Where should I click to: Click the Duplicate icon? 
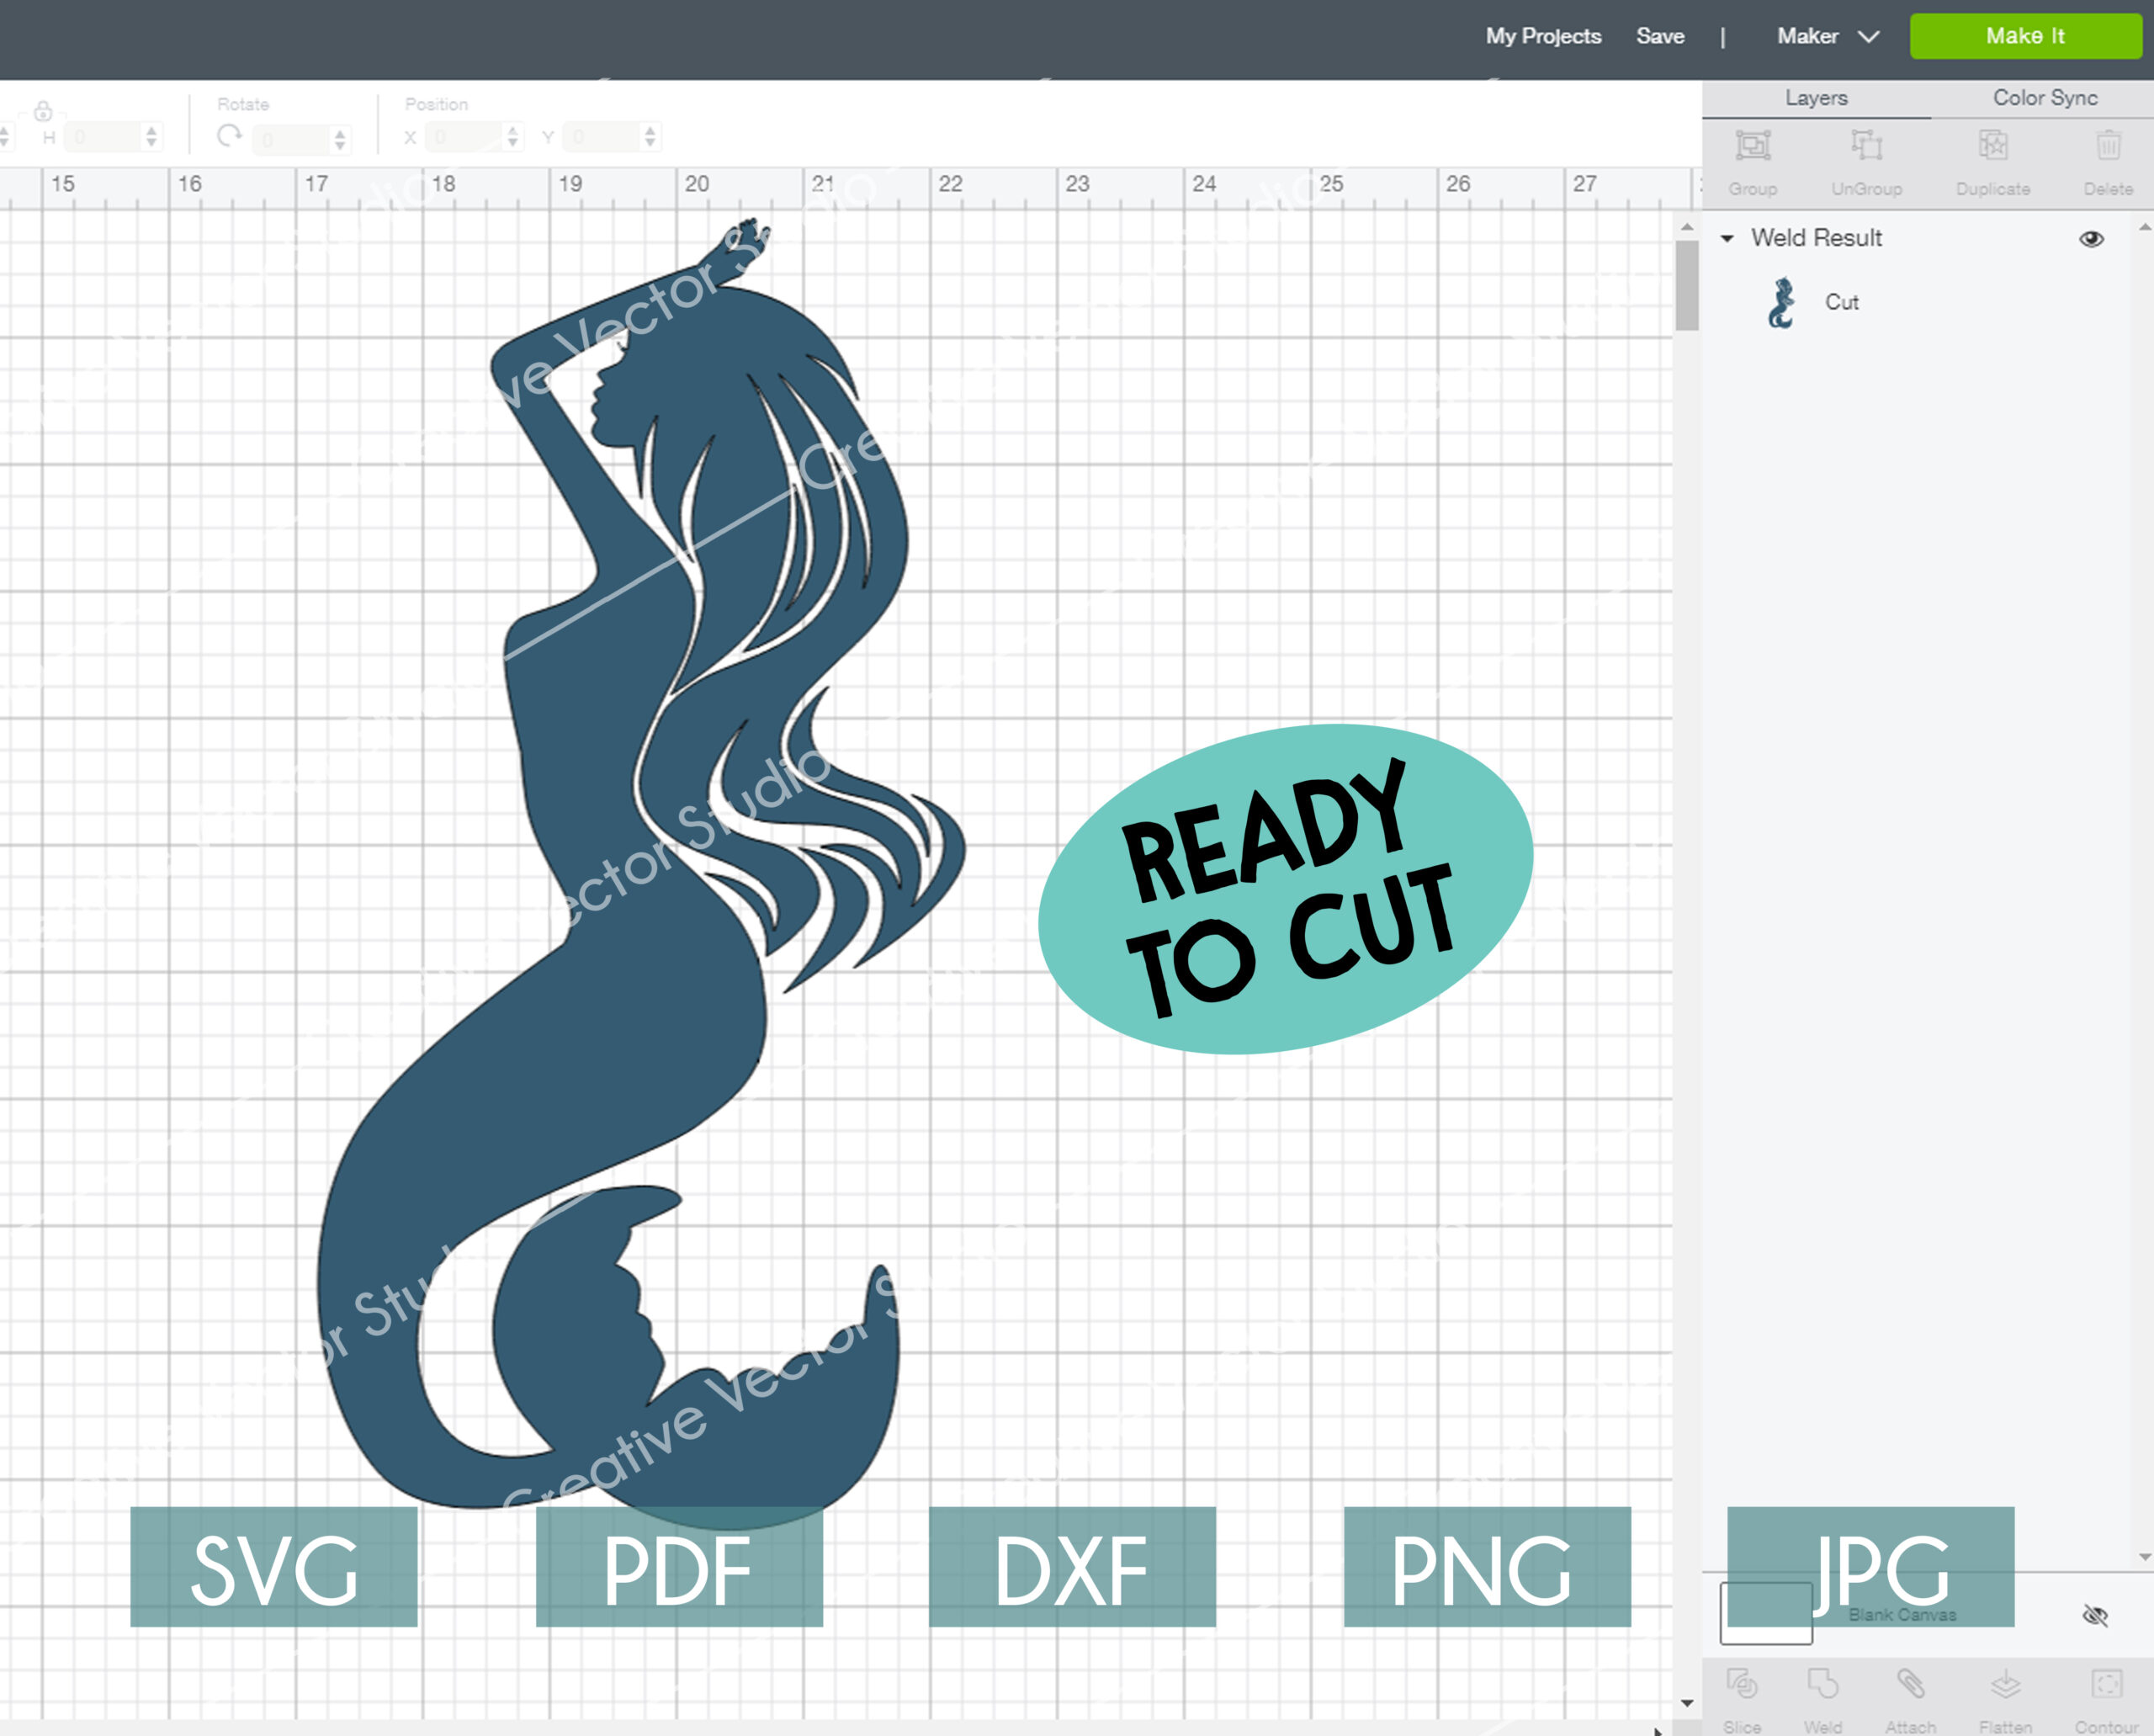coord(1993,146)
